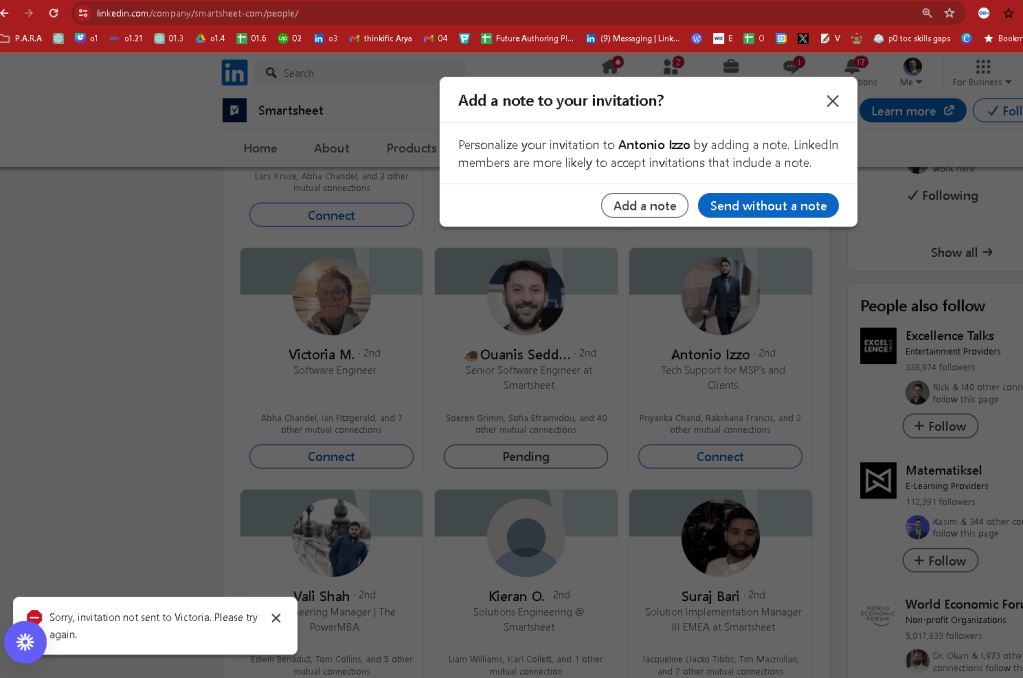The height and width of the screenshot is (678, 1023).
Task: Switch to Smartsheet Products tab
Action: pos(411,148)
